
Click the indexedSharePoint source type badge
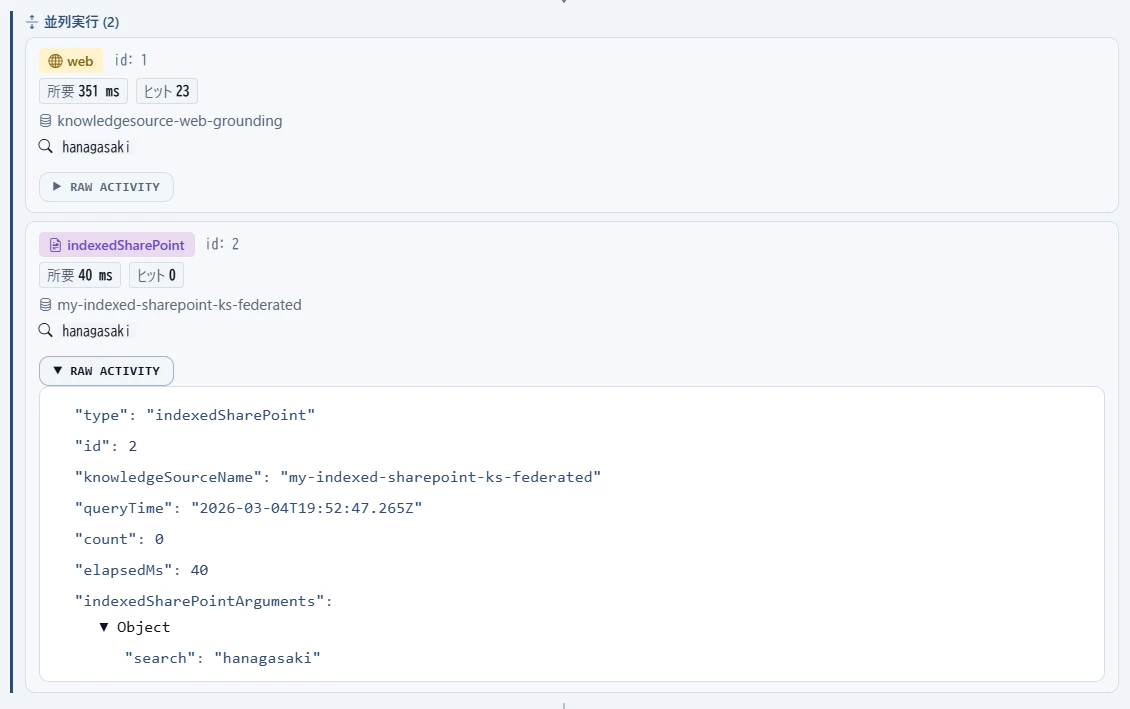tap(117, 245)
